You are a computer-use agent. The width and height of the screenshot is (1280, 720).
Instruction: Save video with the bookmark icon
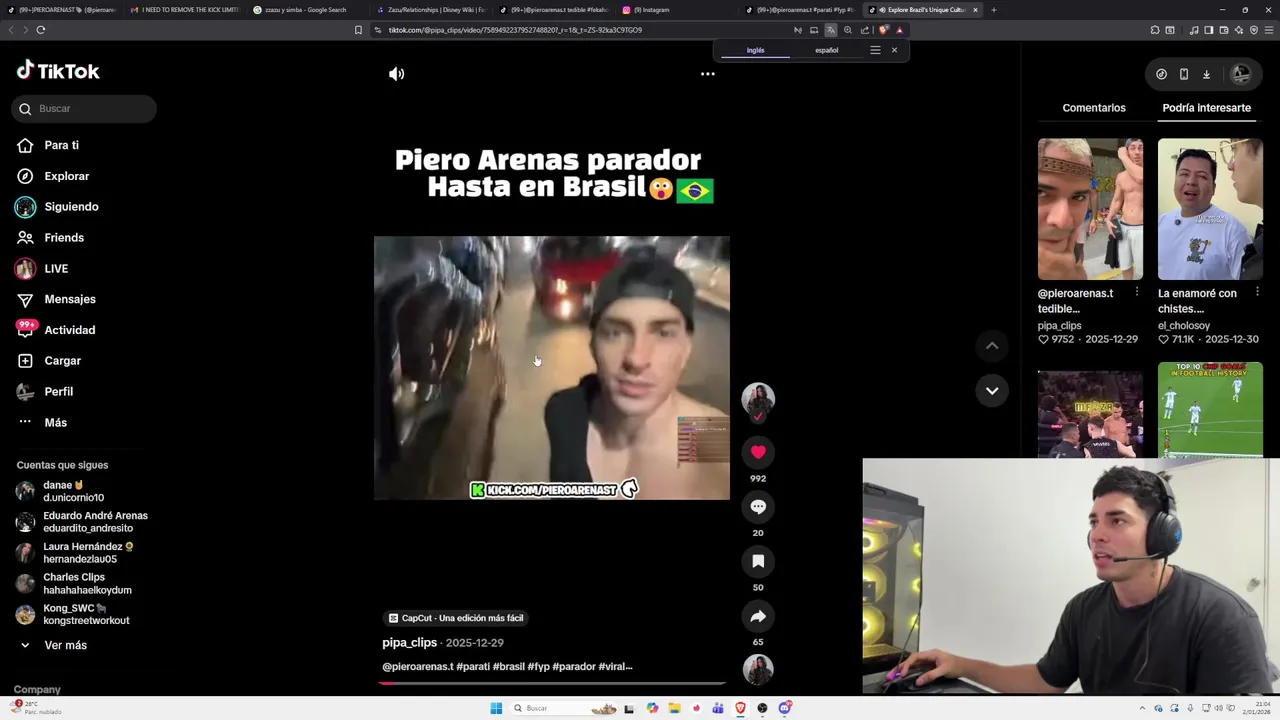[758, 561]
